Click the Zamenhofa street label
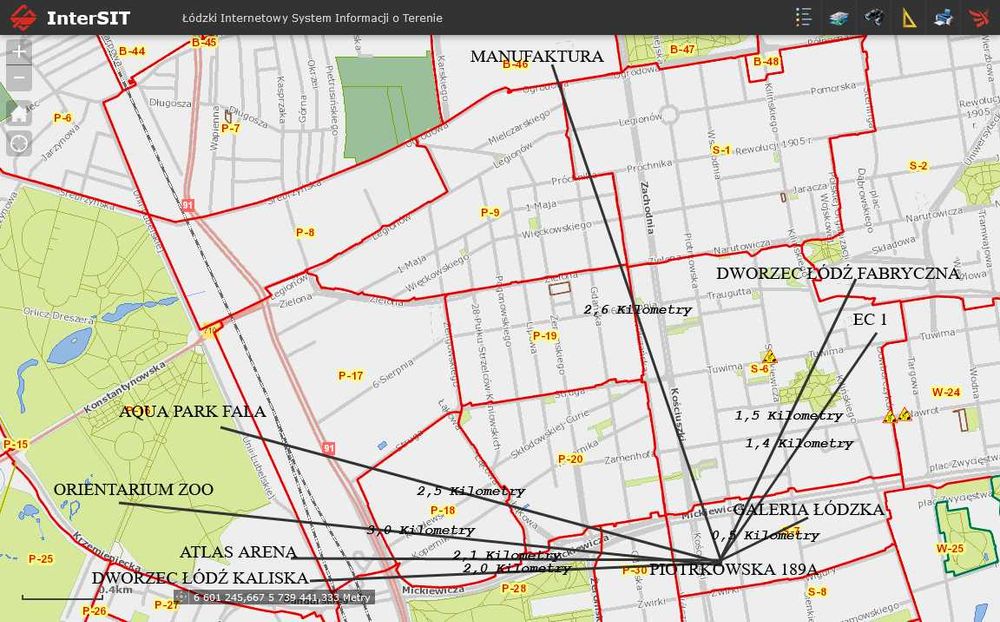Viewport: 1000px width, 622px height. tap(629, 457)
